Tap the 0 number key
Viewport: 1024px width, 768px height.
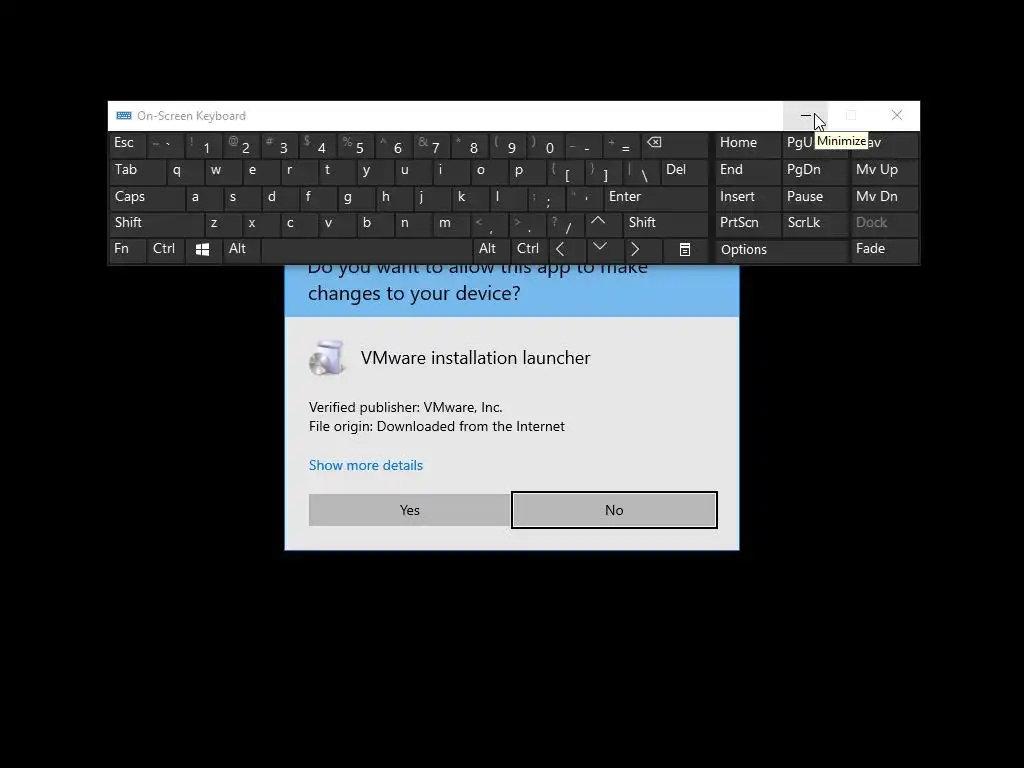click(x=545, y=145)
